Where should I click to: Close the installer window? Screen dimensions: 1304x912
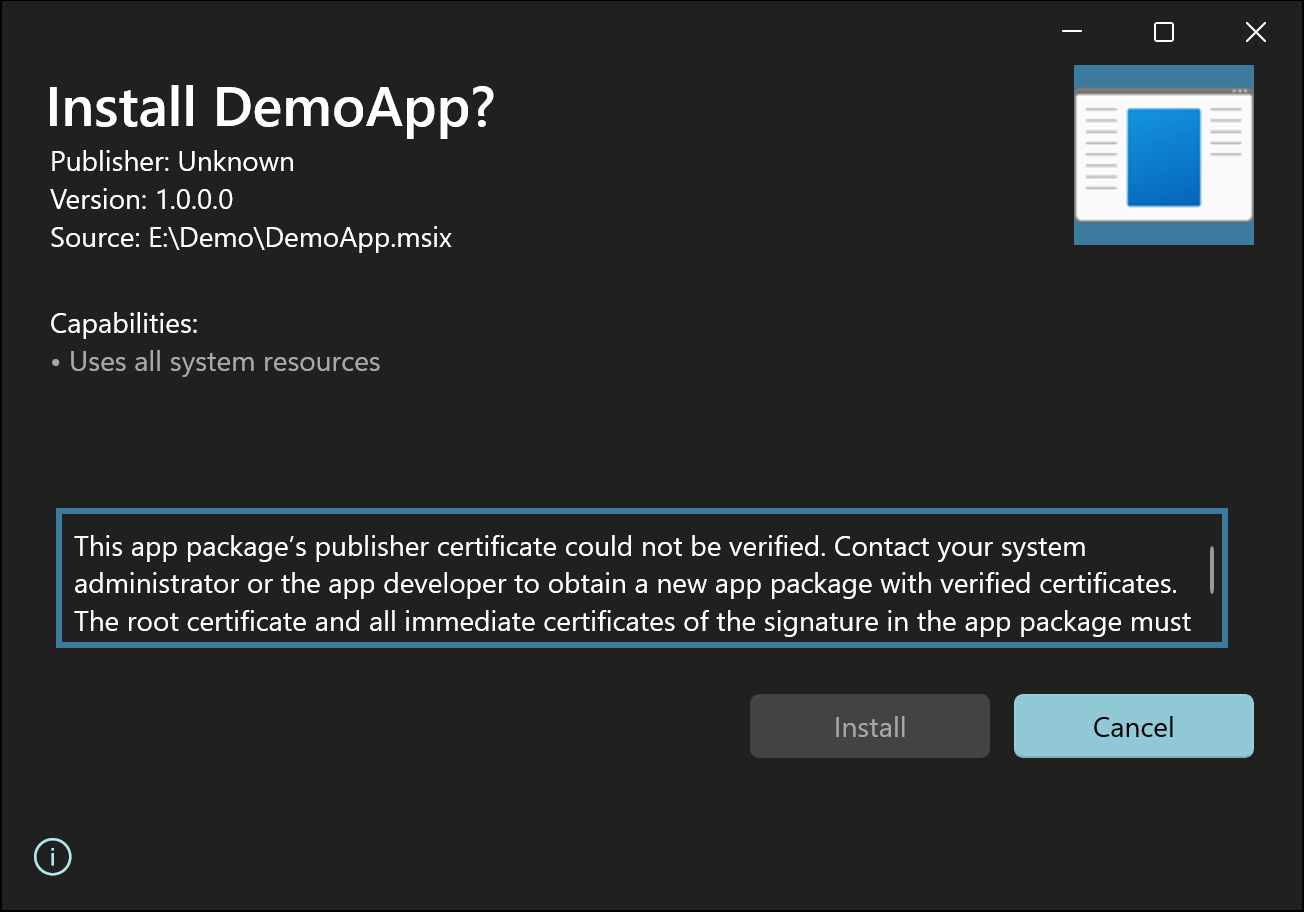click(1256, 32)
